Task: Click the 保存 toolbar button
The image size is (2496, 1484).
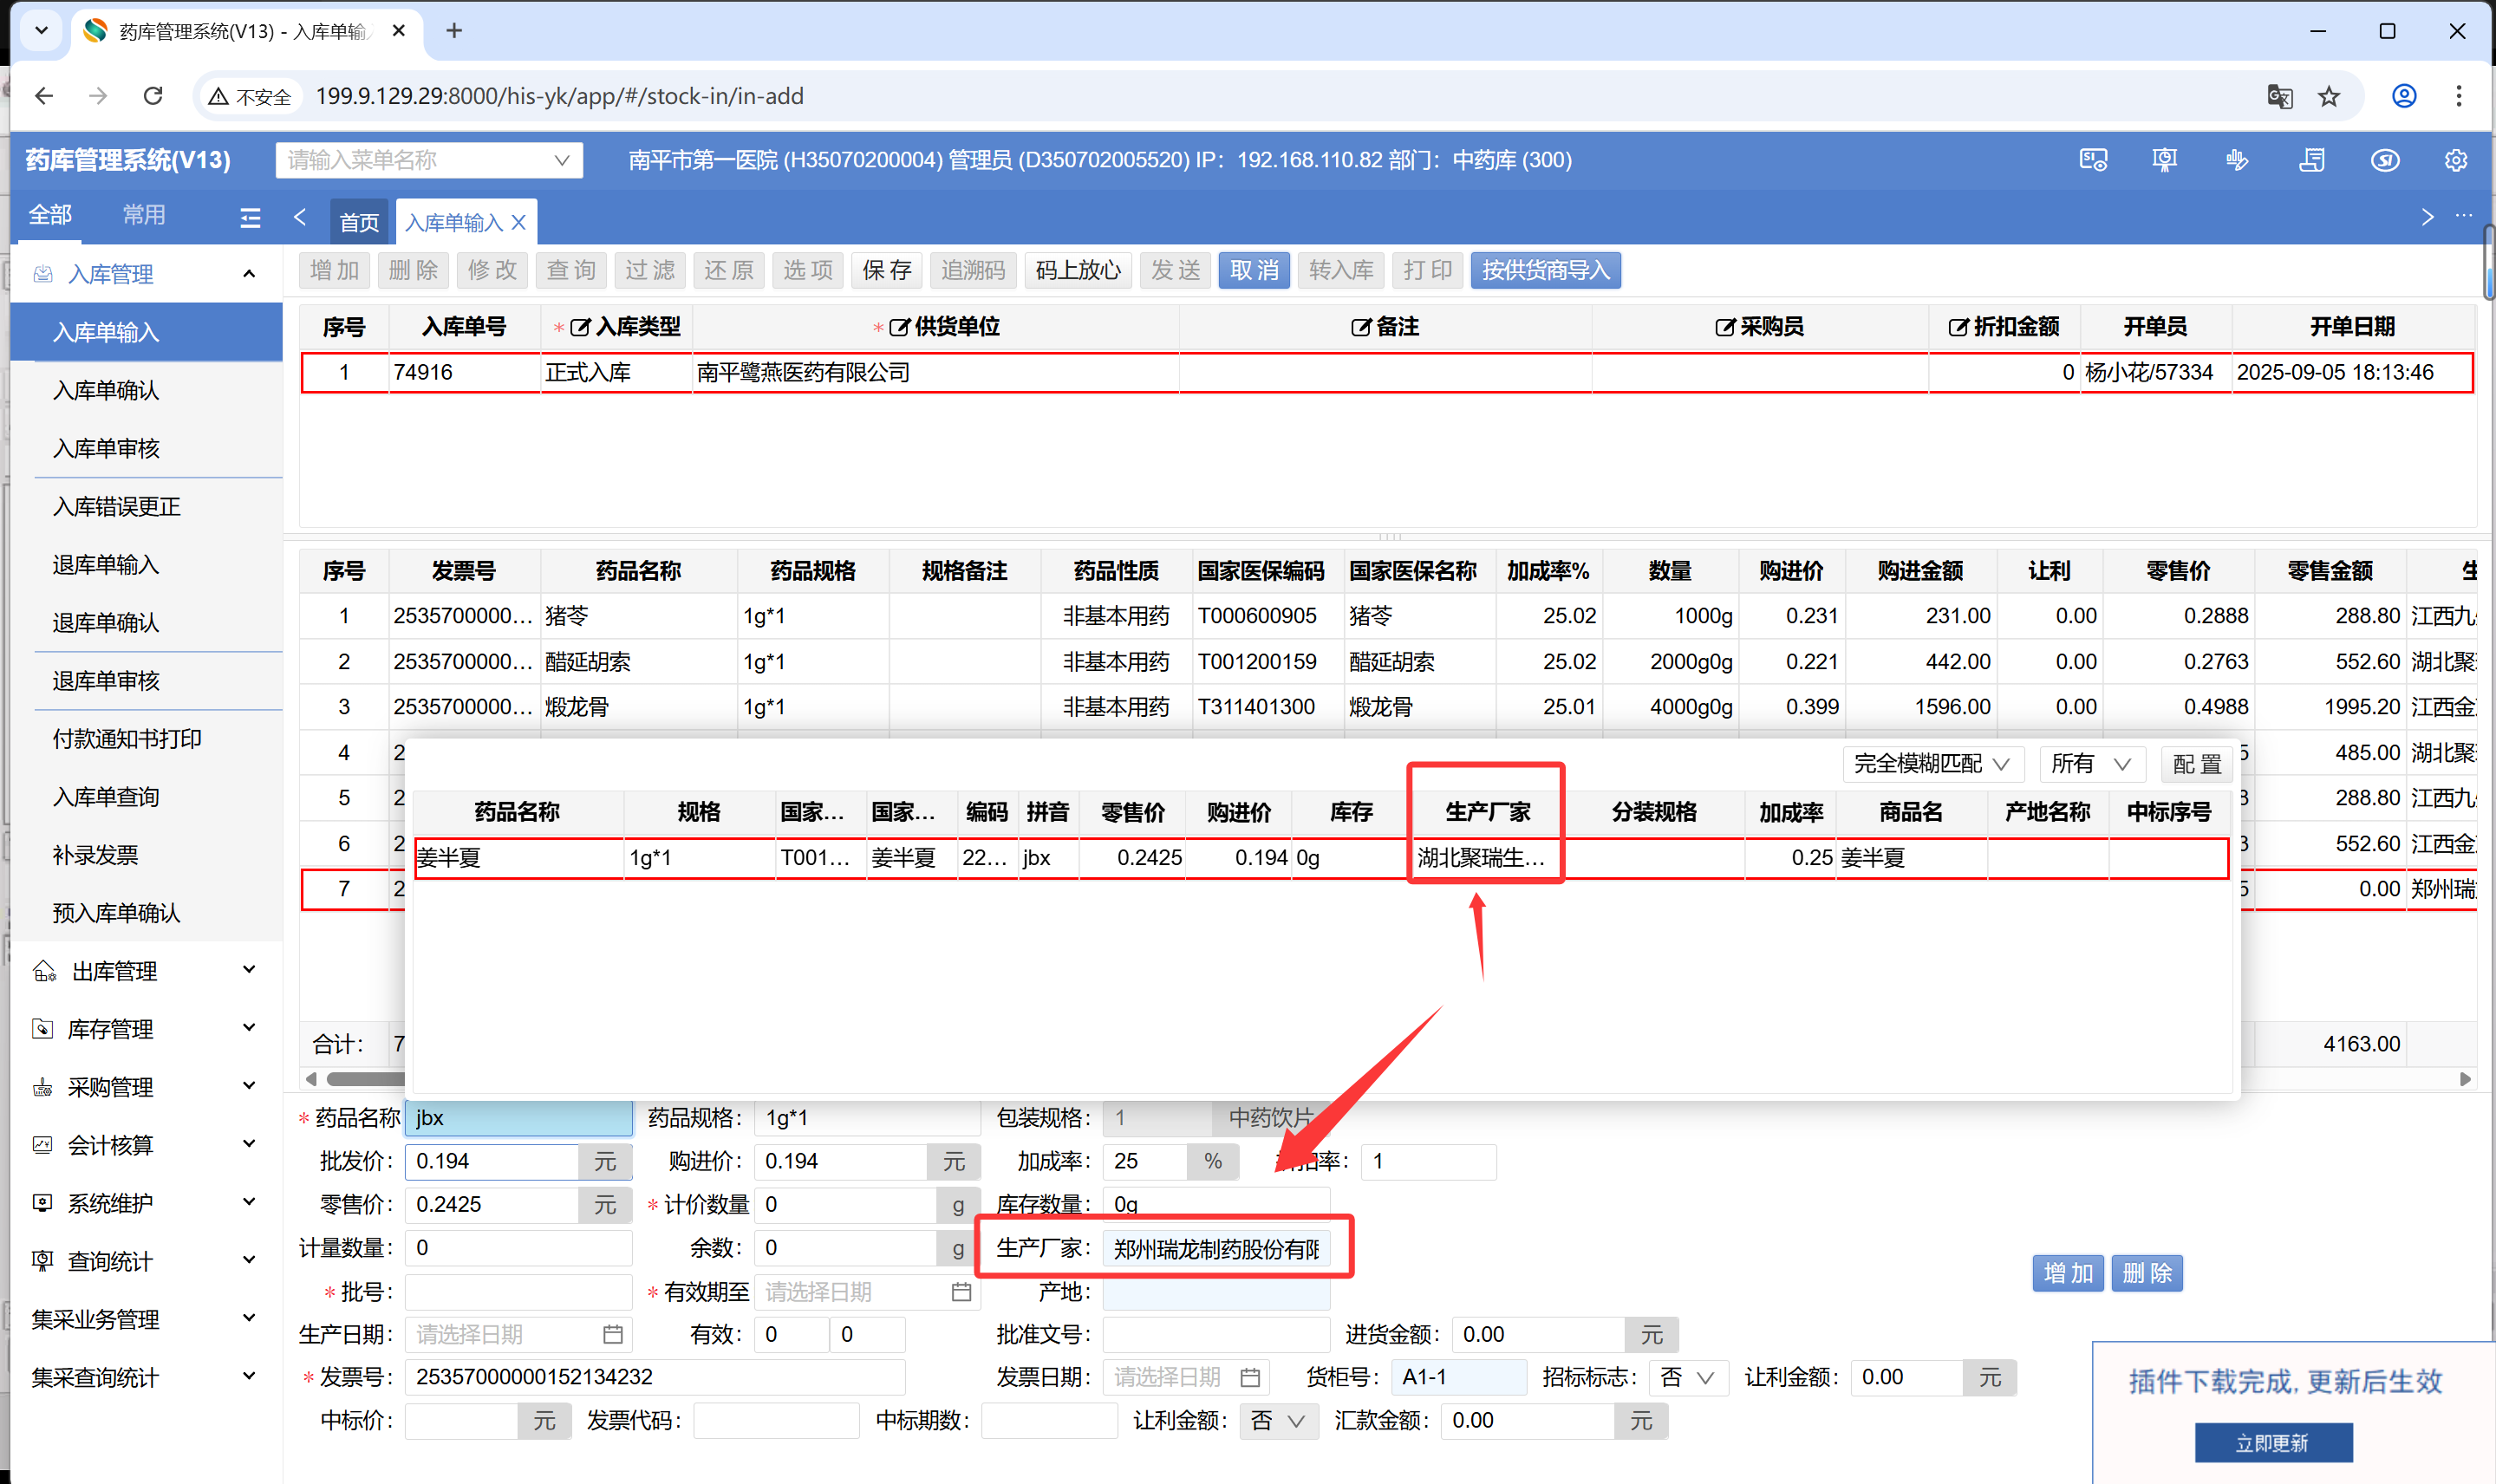Action: tap(886, 270)
